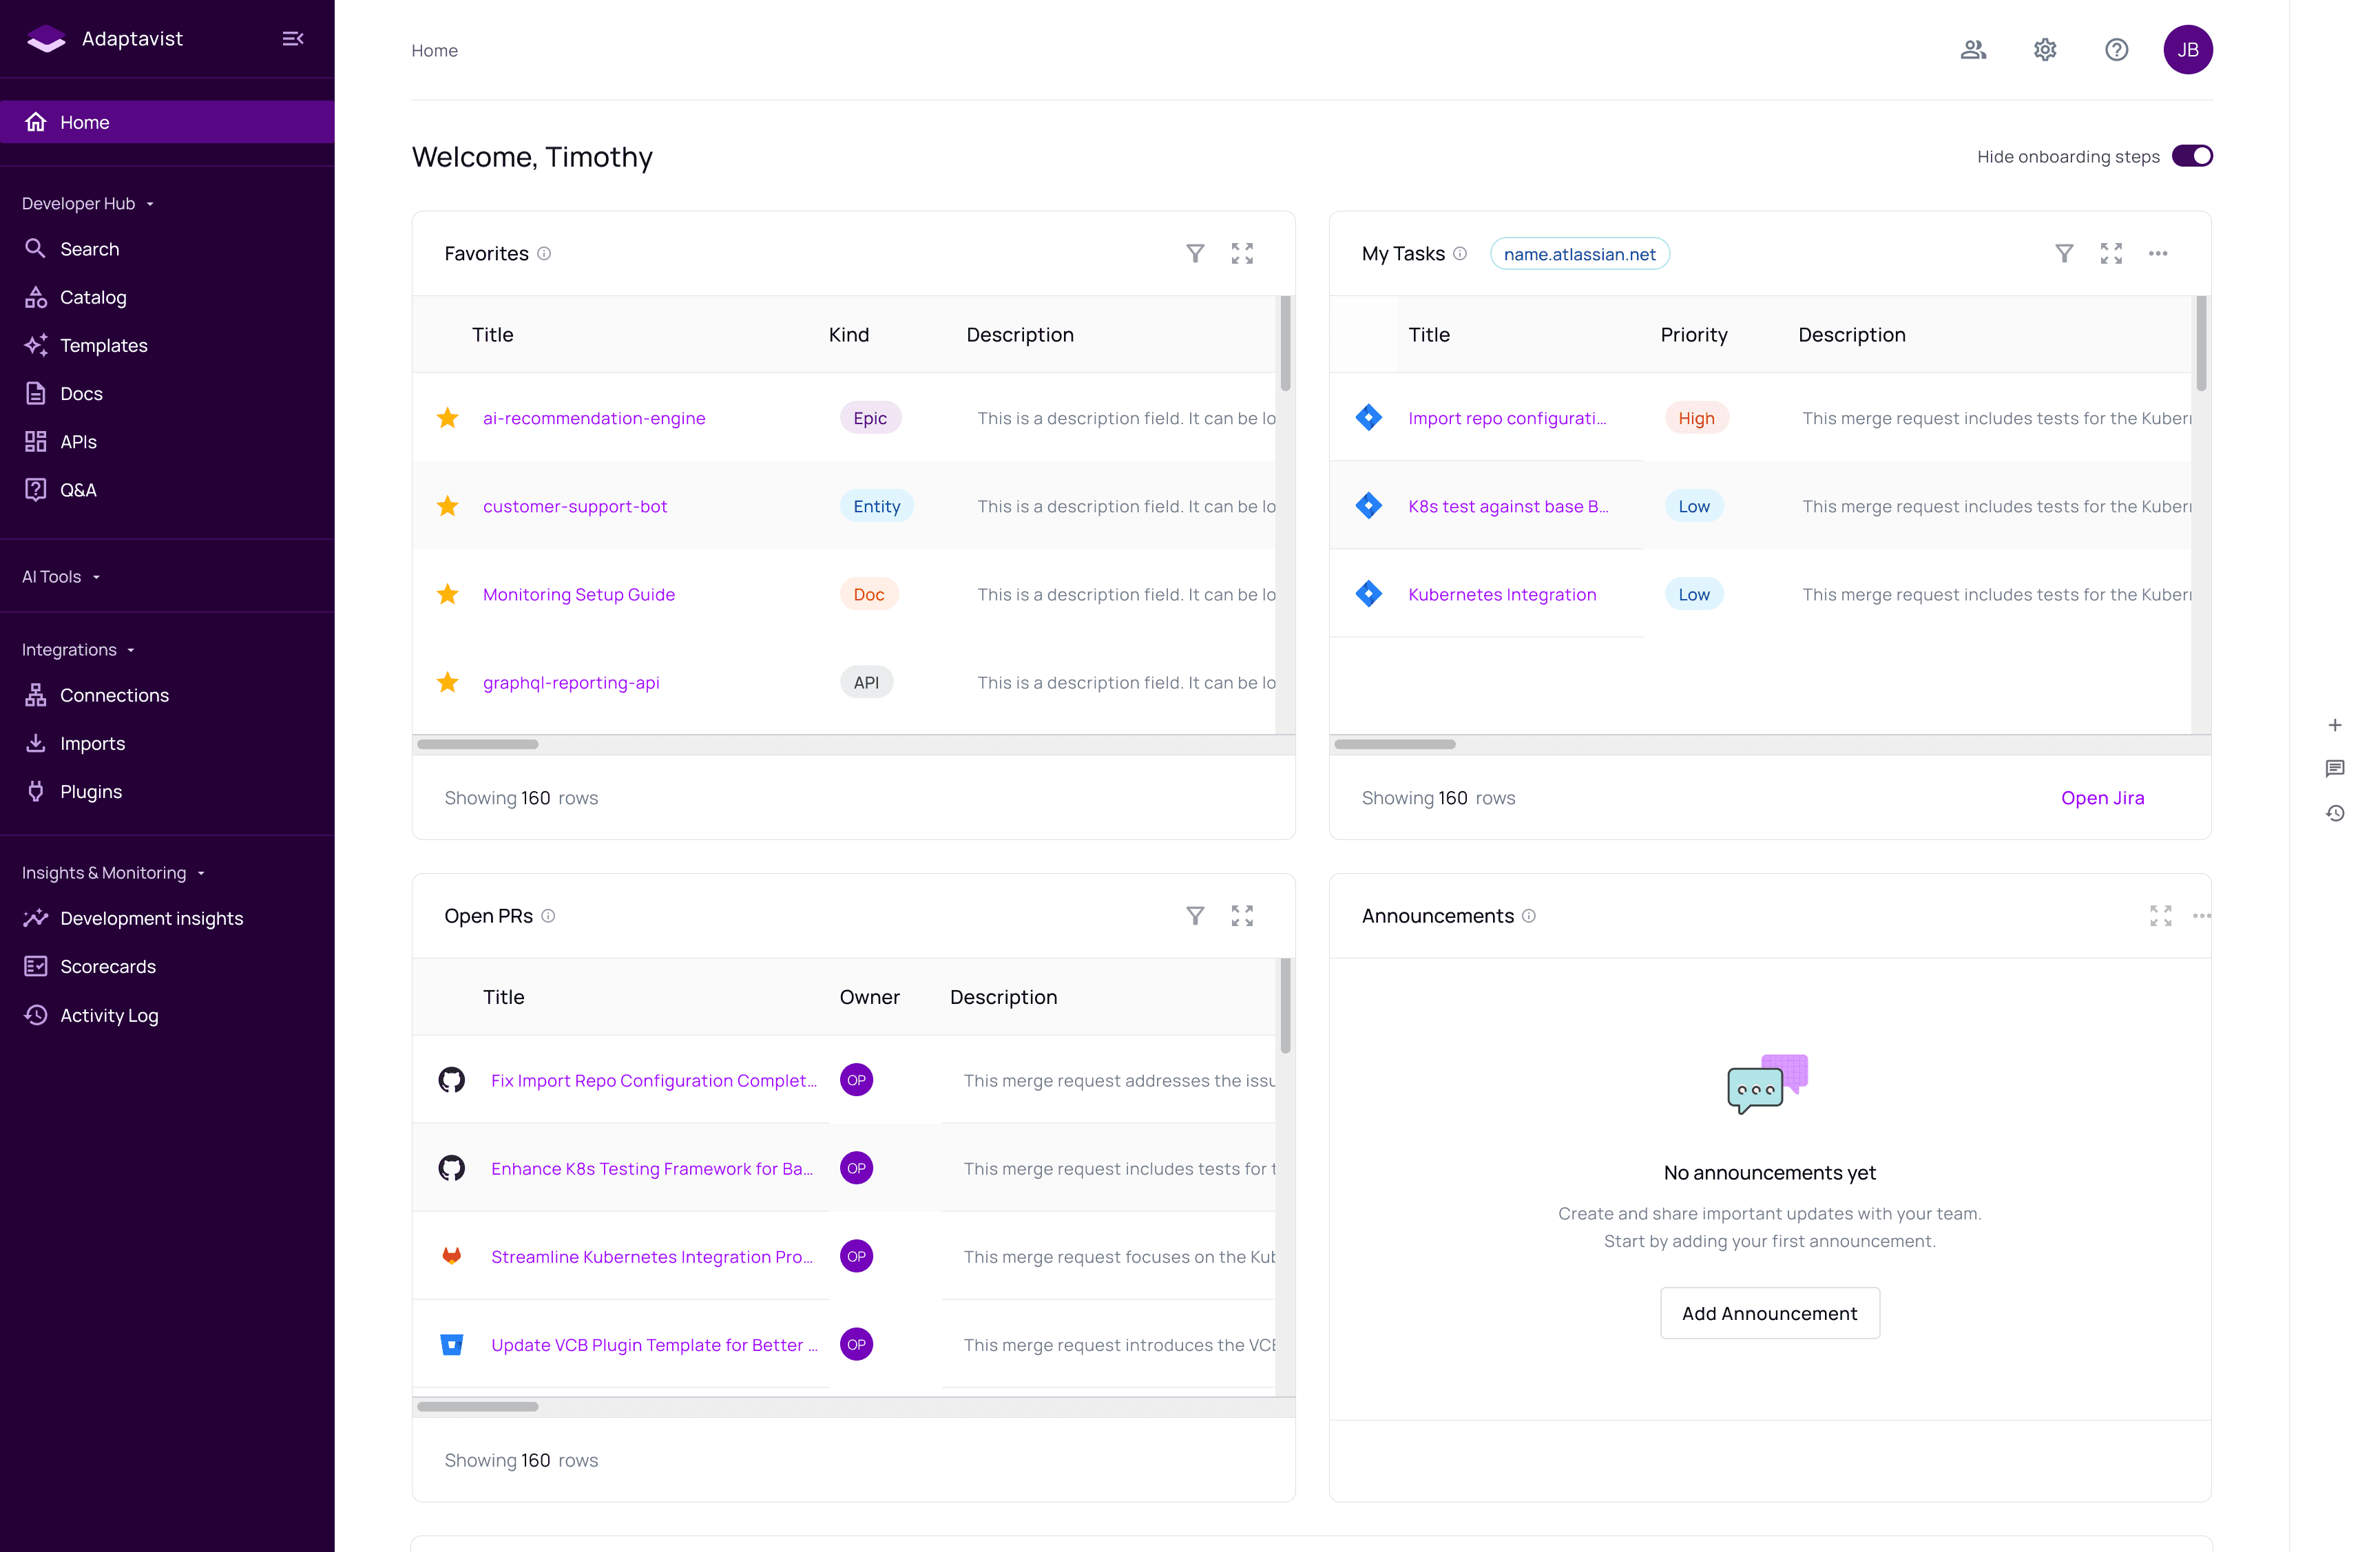This screenshot has width=2380, height=1552.
Task: Open the Favorites panel filter icon
Action: [x=1195, y=254]
